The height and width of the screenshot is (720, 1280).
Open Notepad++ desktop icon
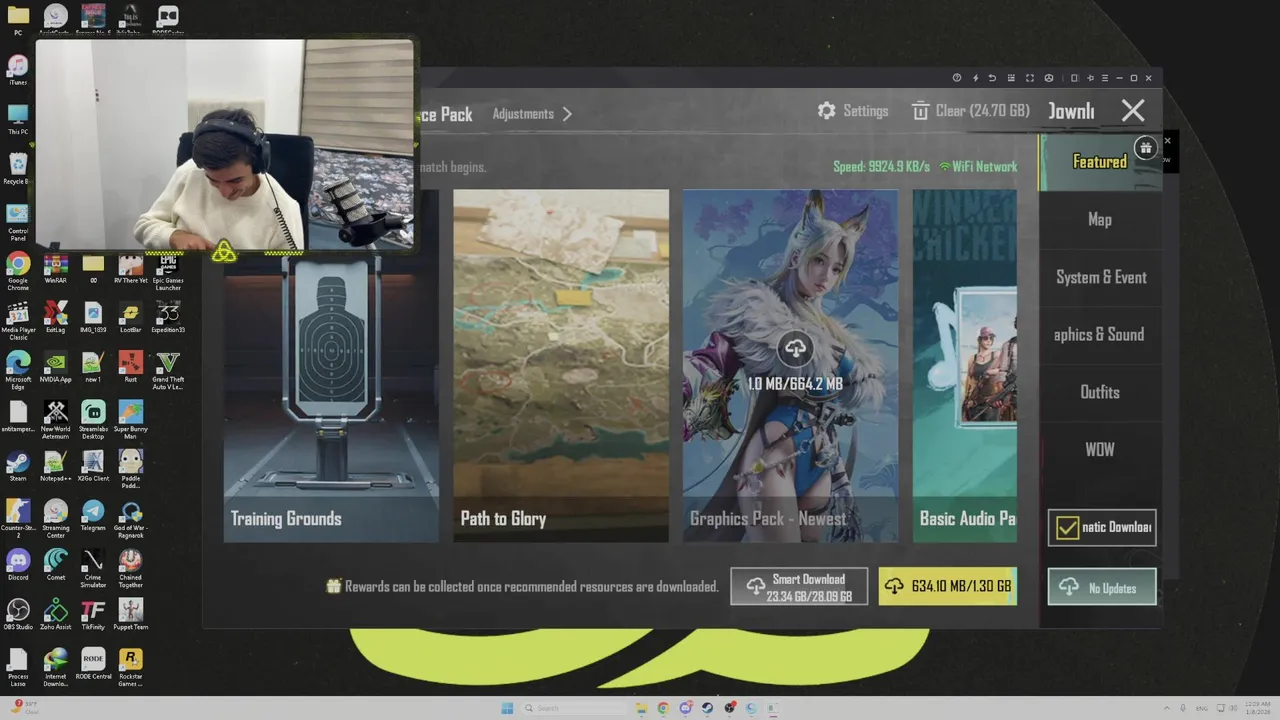coord(56,468)
